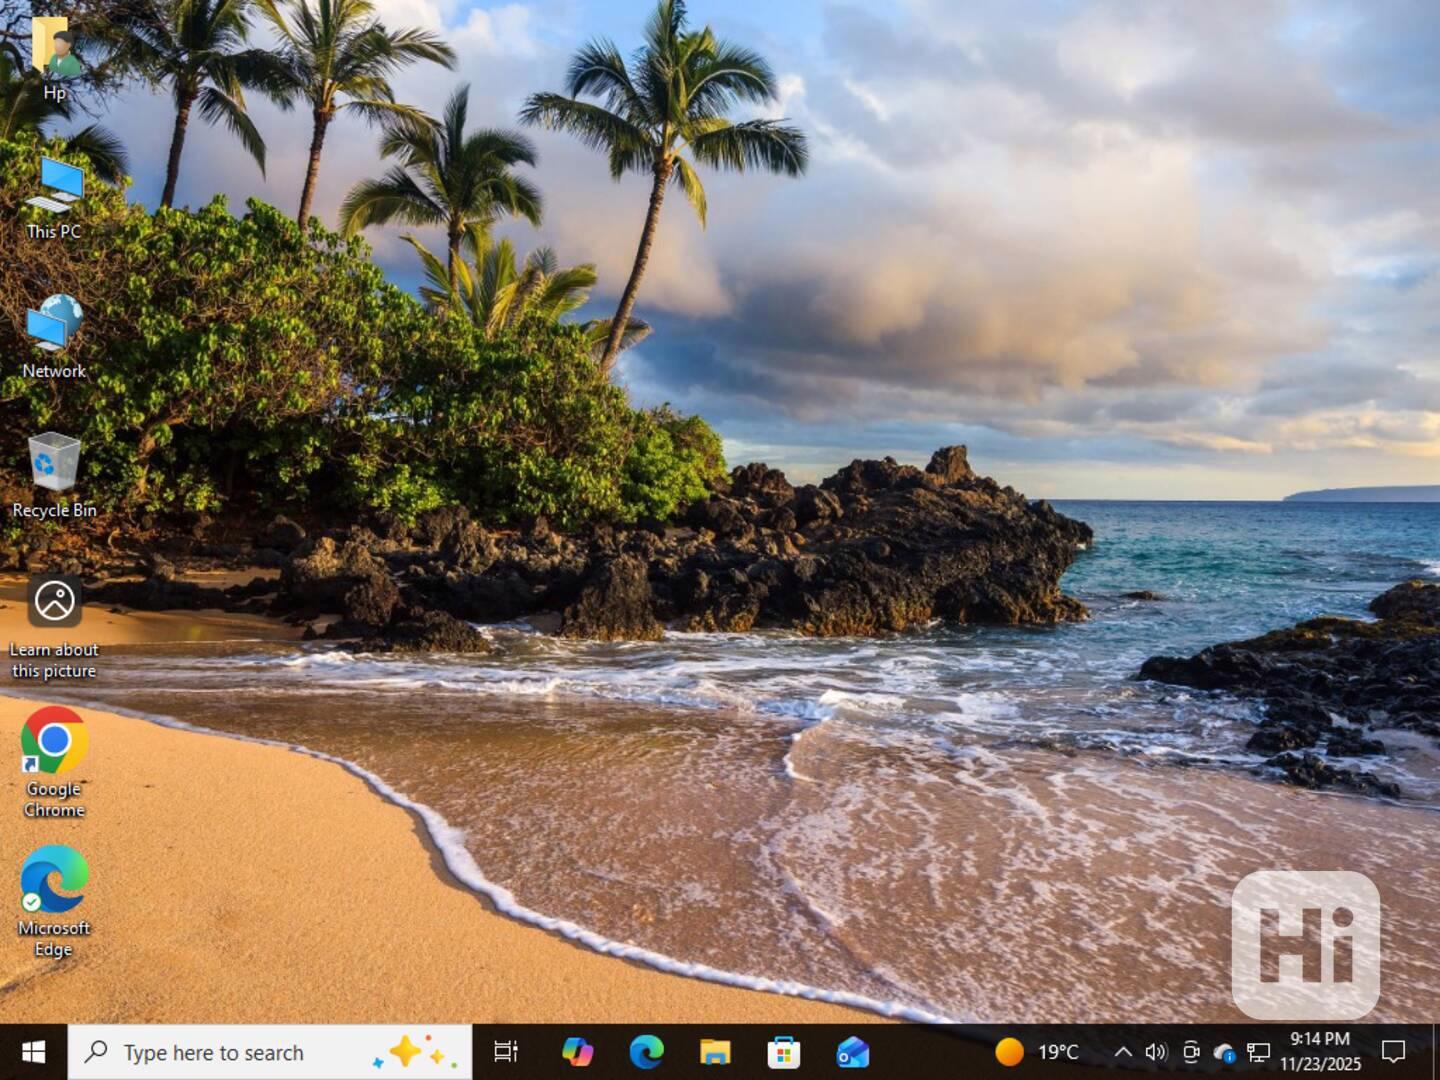Open the clock and calendar flyout
The height and width of the screenshot is (1080, 1440).
coord(1320,1052)
